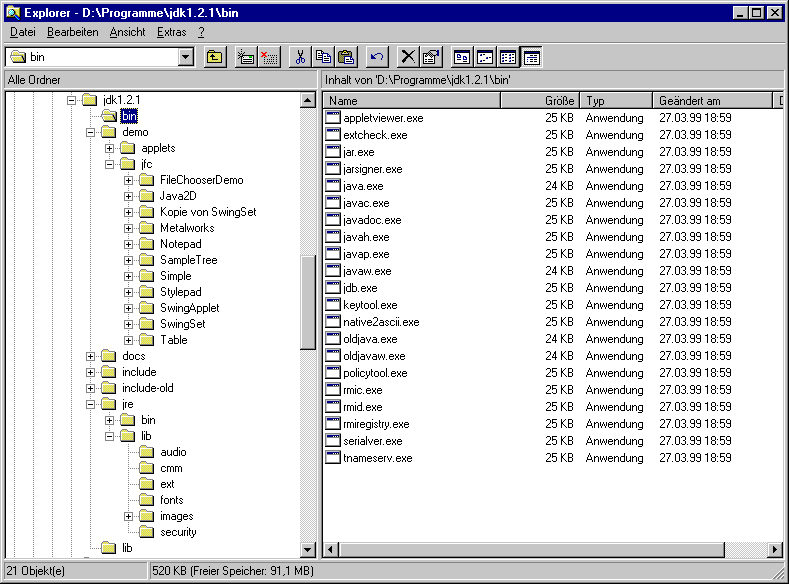Open the Extras menu
The width and height of the screenshot is (789, 584).
tap(172, 32)
